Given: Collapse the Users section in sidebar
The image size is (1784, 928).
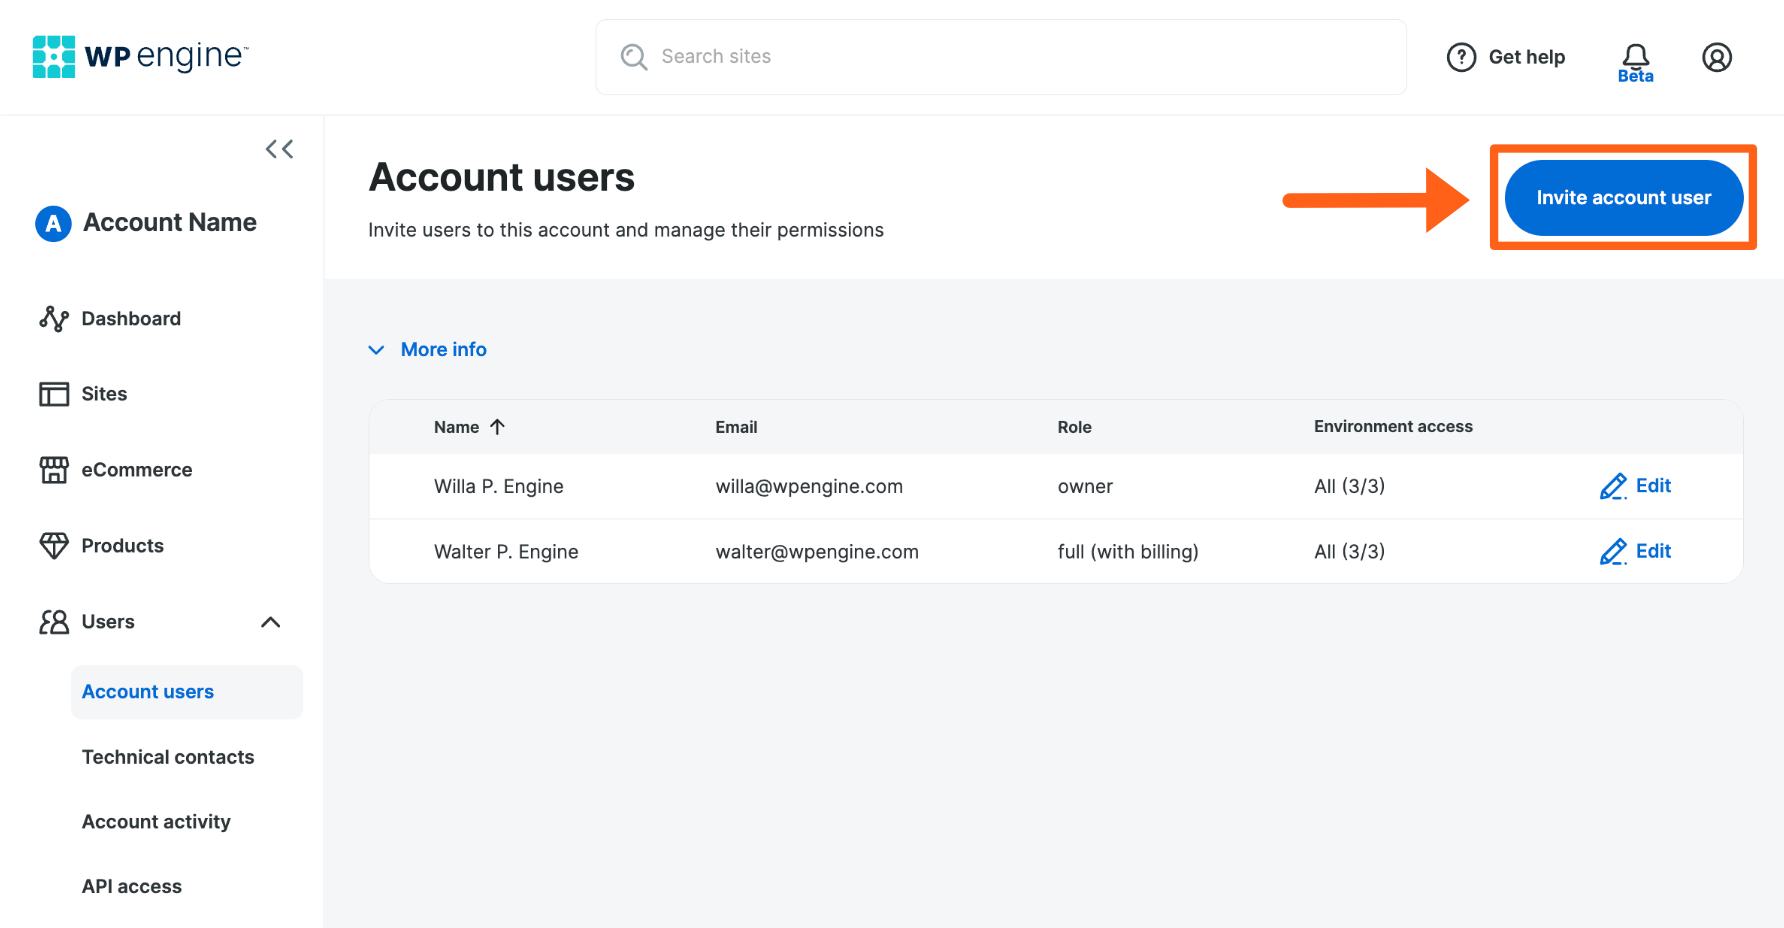Looking at the screenshot, I should [x=269, y=621].
